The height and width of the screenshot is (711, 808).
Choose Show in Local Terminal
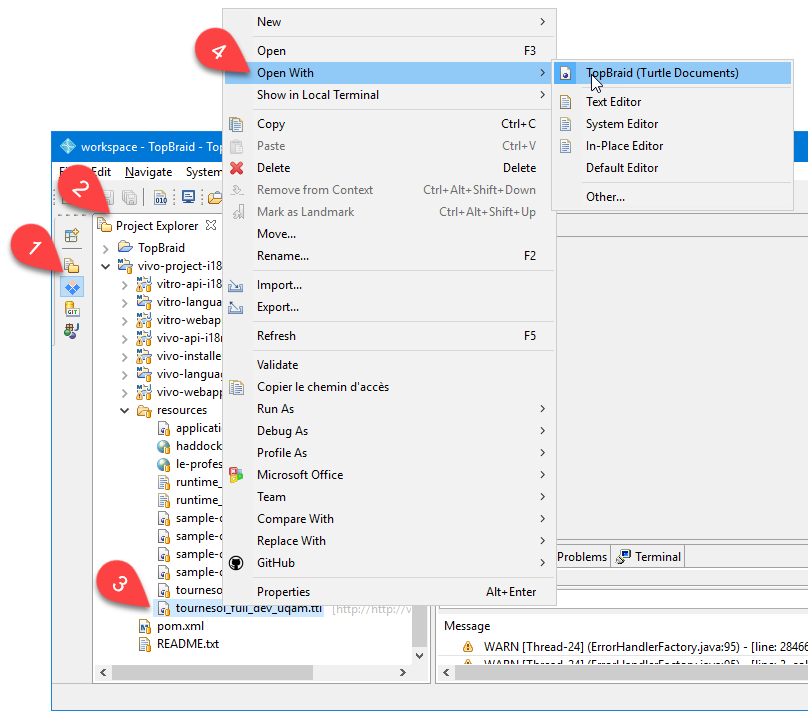390,95
